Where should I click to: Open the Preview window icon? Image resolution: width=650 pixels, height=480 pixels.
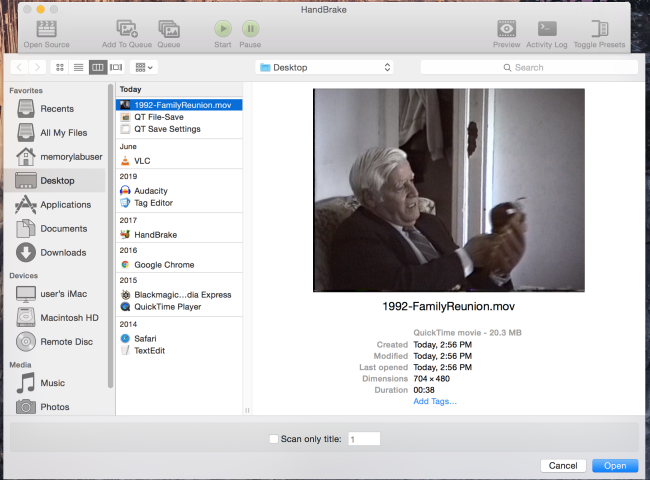pyautogui.click(x=506, y=30)
